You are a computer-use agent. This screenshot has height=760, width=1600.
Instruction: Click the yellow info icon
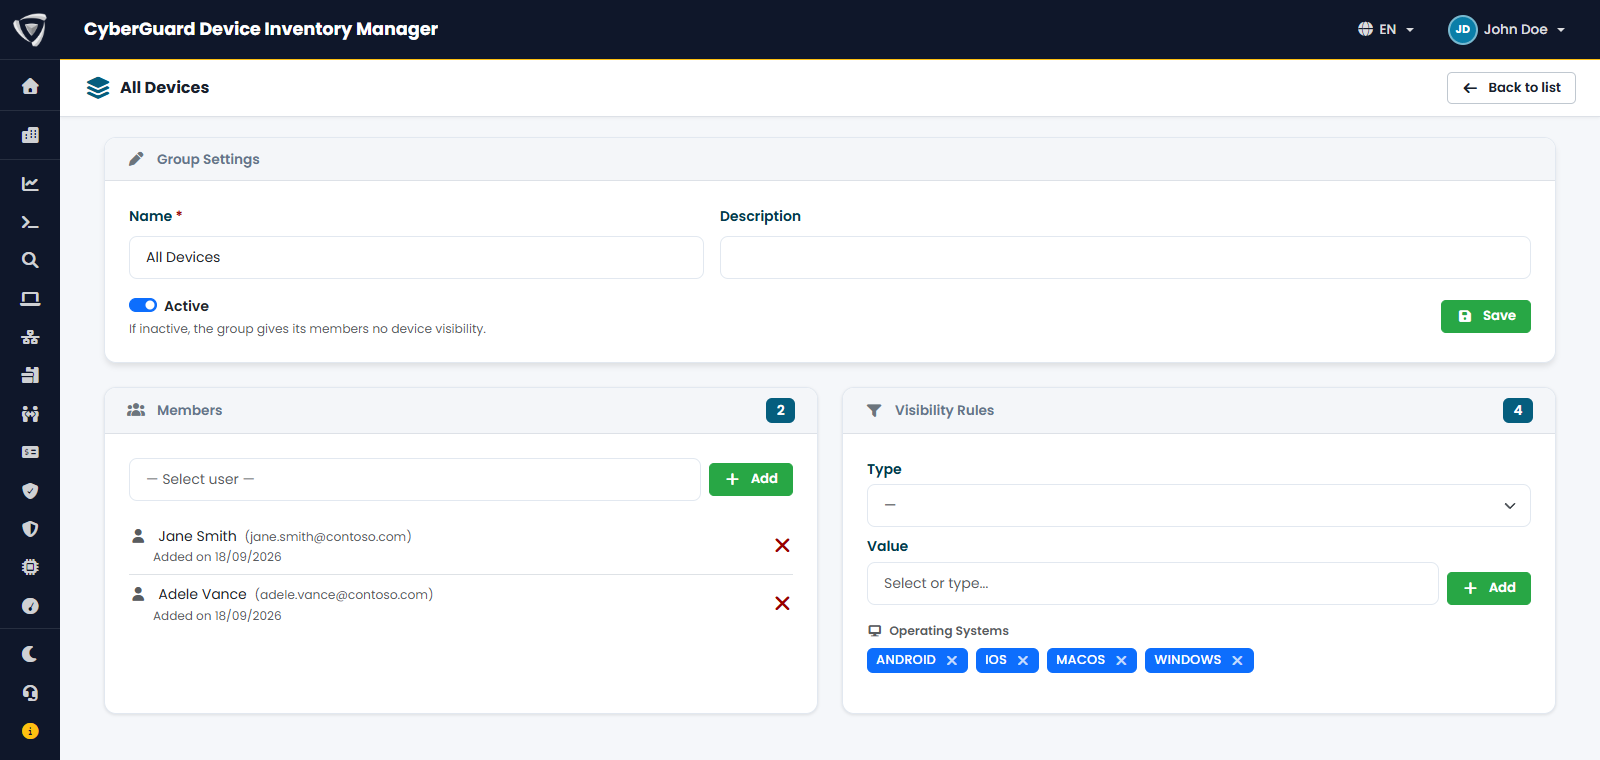30,731
